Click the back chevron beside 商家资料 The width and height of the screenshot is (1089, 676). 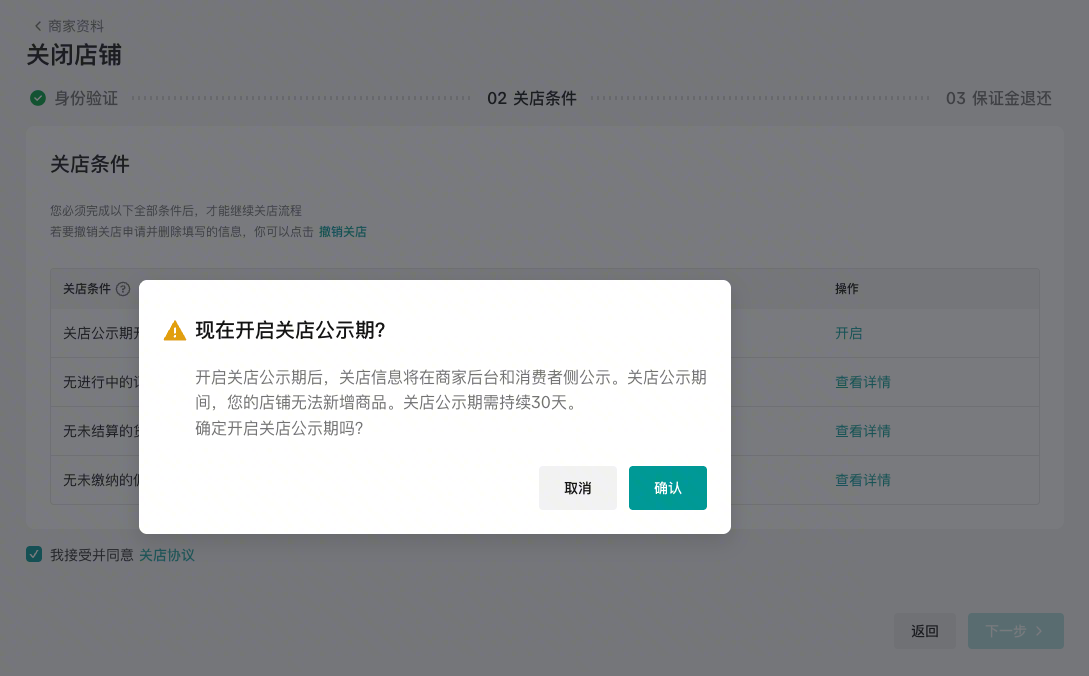[x=38, y=26]
